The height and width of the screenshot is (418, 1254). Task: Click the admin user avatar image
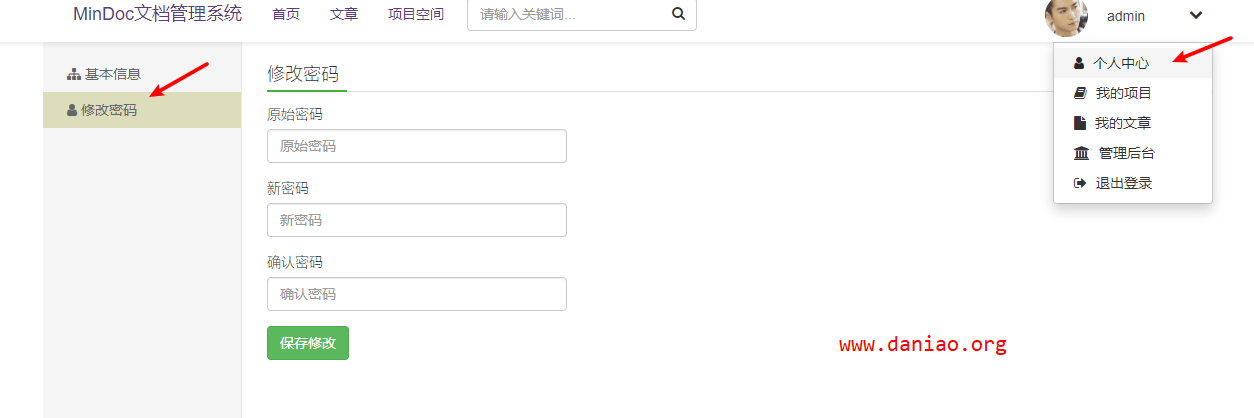click(1066, 16)
